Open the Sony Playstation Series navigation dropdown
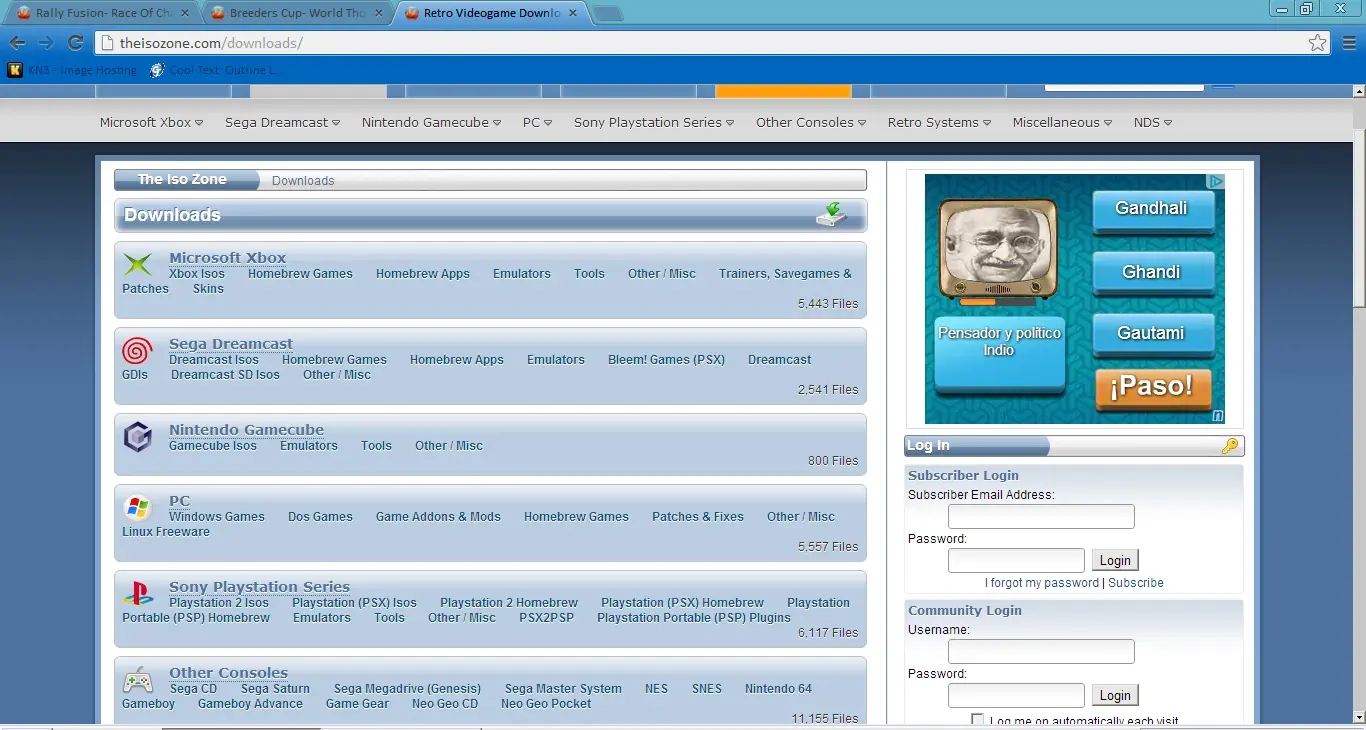Viewport: 1366px width, 730px height. pos(654,122)
